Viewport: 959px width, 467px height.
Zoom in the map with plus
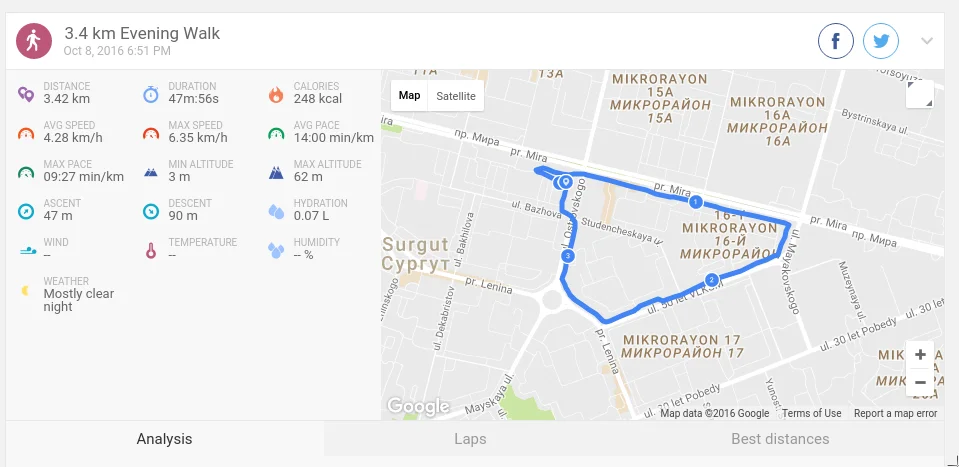[920, 355]
